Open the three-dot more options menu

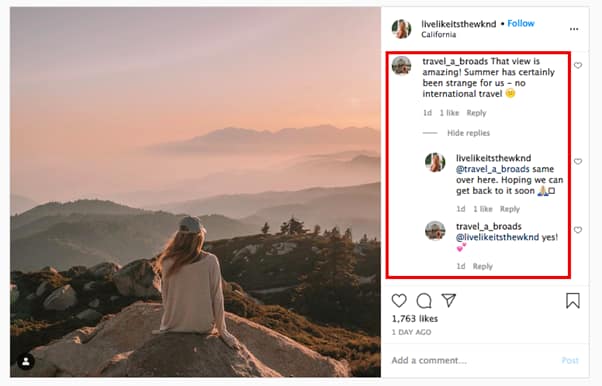[x=574, y=29]
